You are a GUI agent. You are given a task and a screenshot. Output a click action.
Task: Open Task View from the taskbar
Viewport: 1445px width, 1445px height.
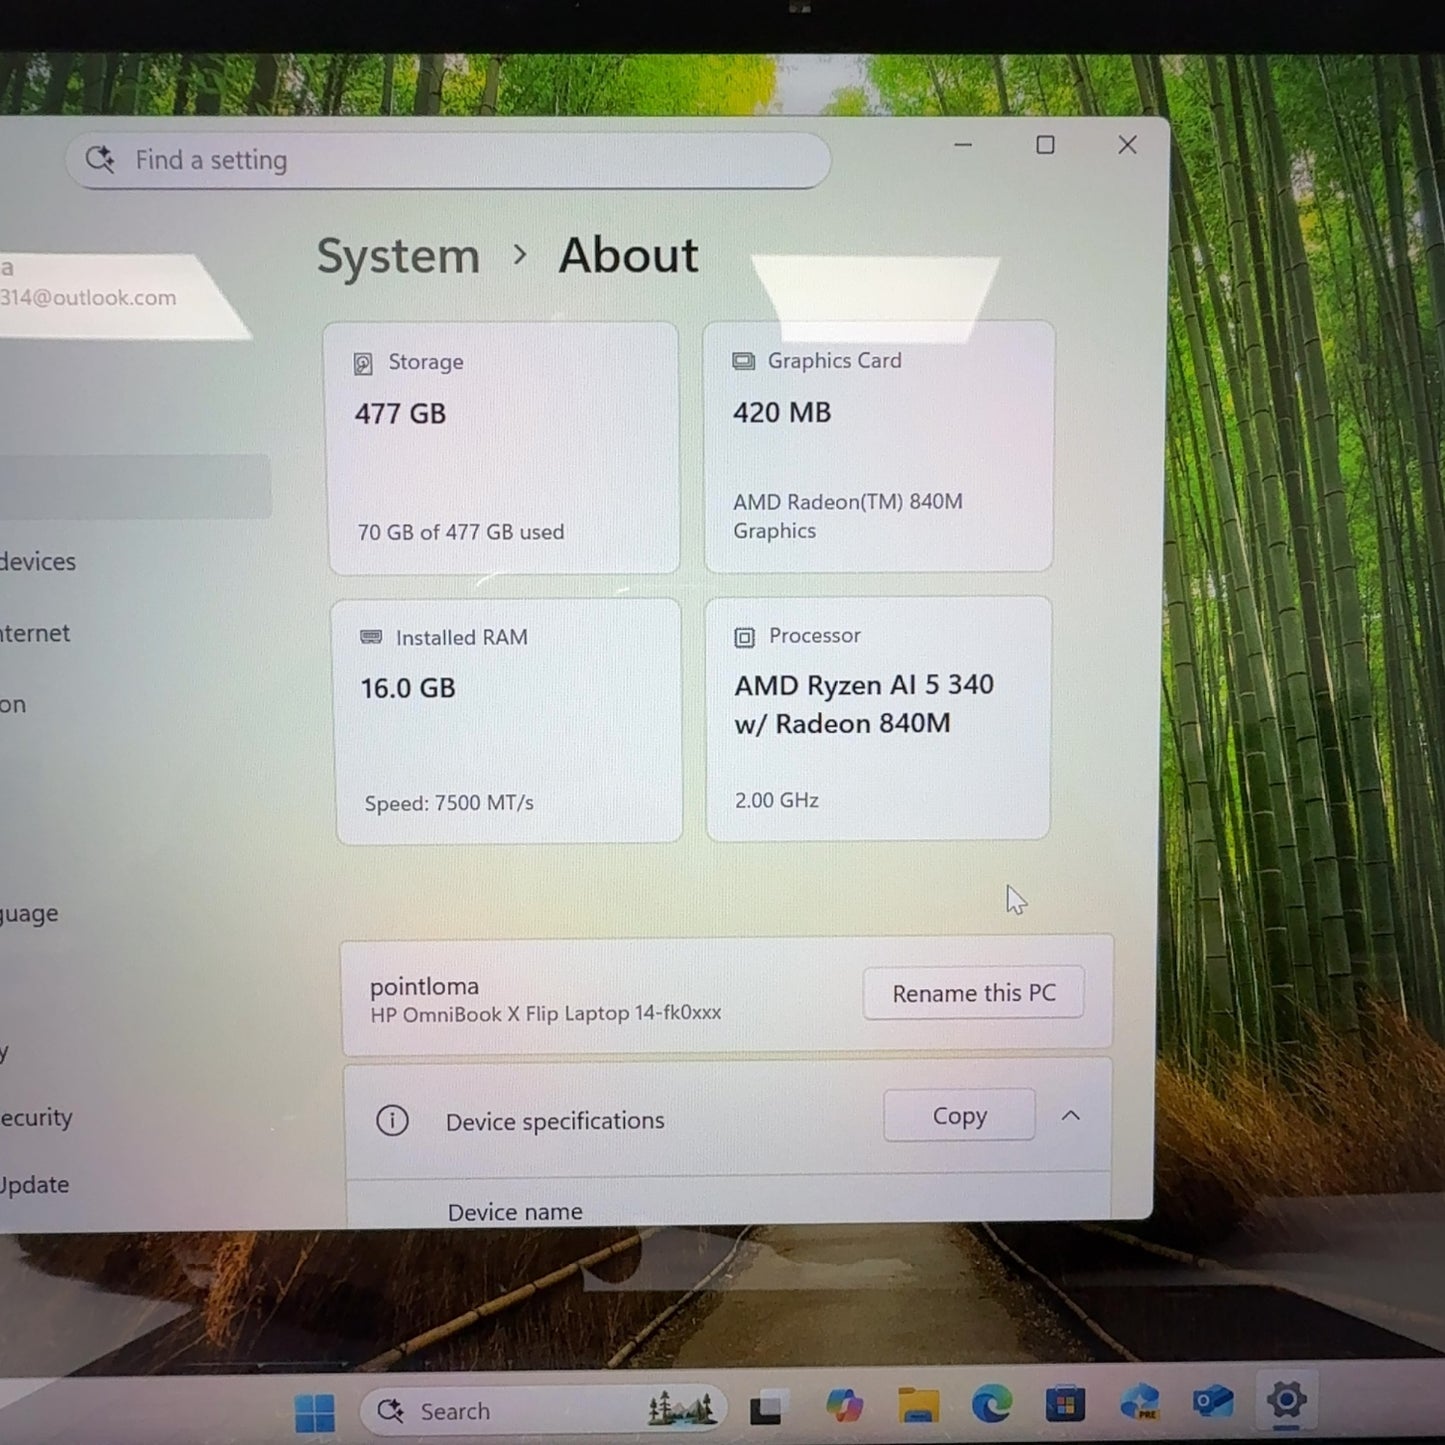pyautogui.click(x=767, y=1409)
